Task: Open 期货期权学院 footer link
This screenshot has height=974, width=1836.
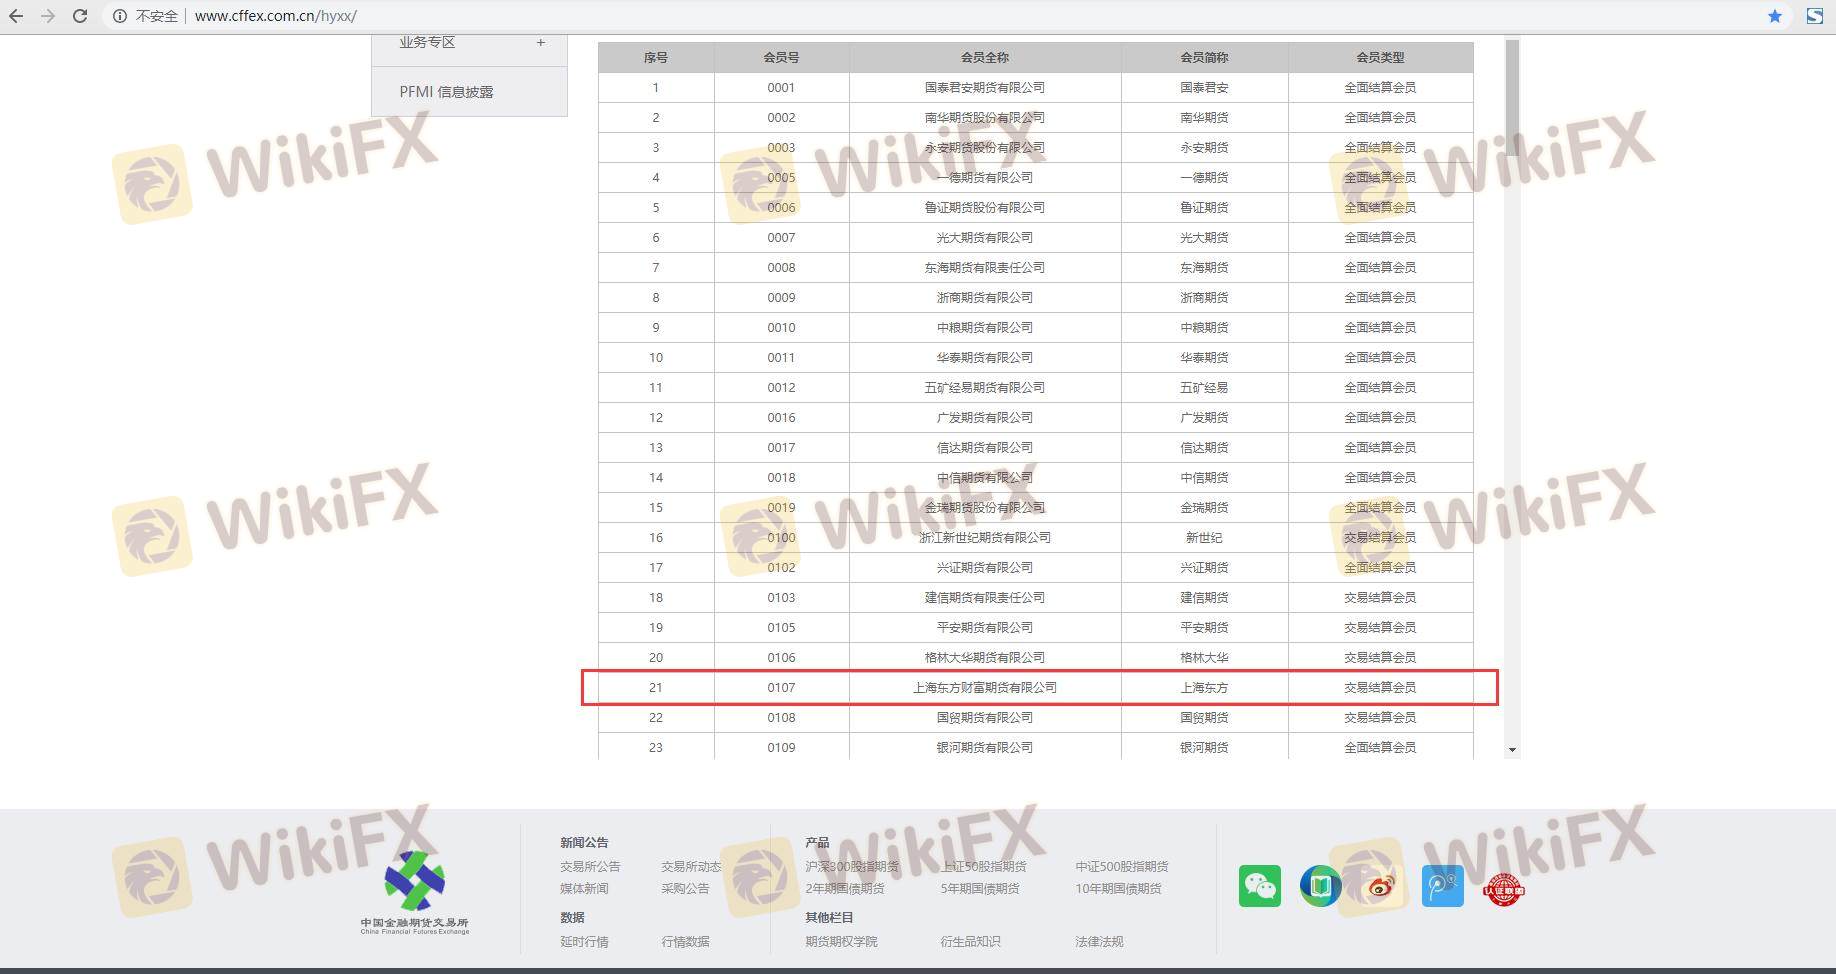Action: (841, 941)
